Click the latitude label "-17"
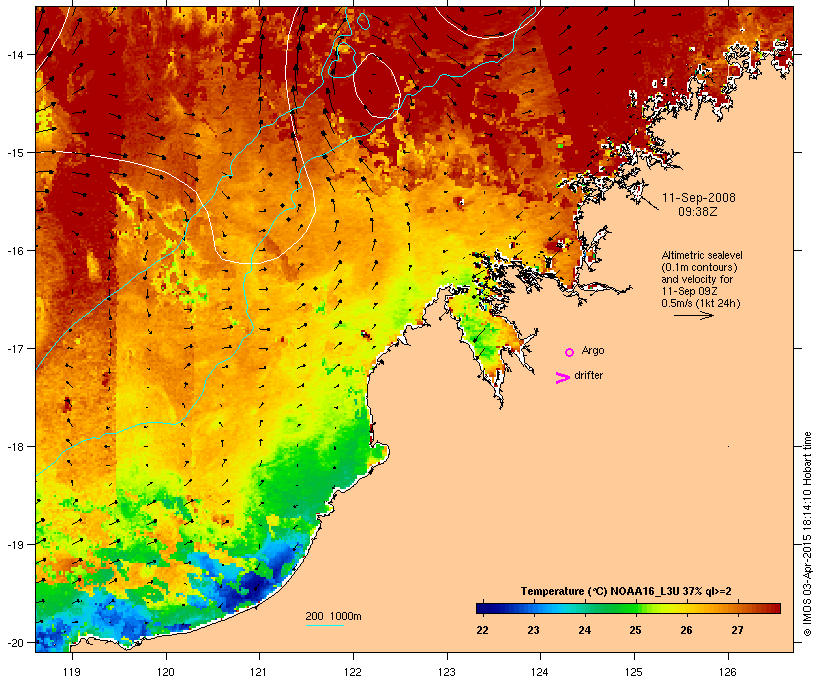Screen dimensions: 820x680 click(14, 348)
